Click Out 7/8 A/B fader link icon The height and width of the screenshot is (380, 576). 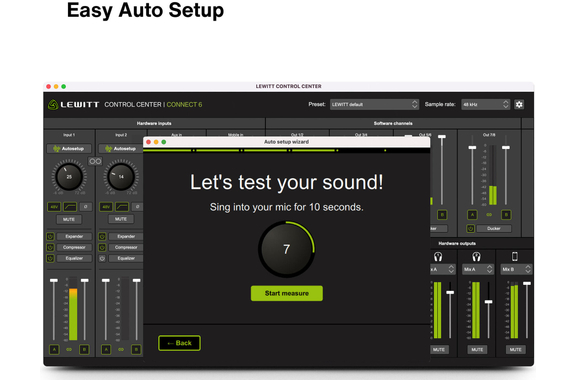click(489, 215)
